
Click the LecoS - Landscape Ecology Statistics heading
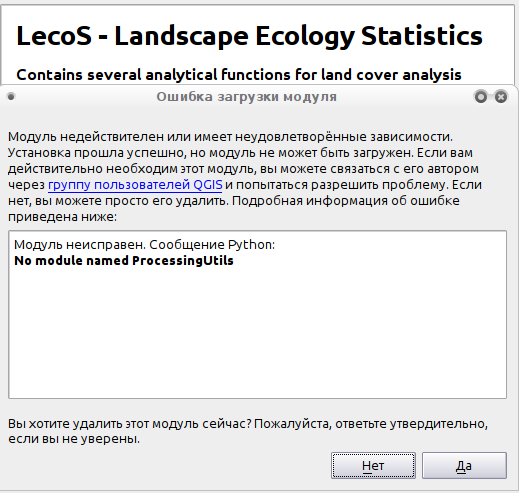249,36
